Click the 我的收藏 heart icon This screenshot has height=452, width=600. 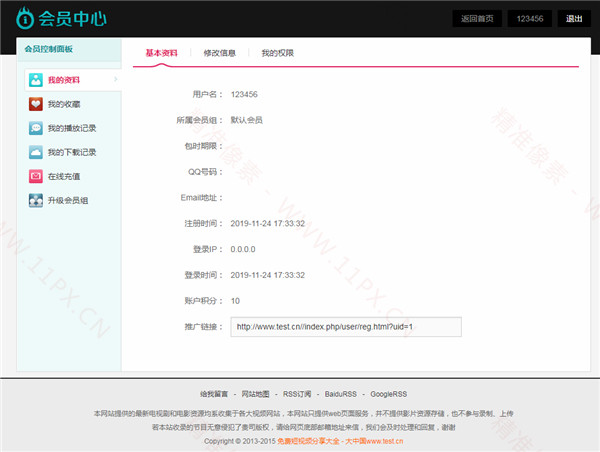(x=35, y=104)
